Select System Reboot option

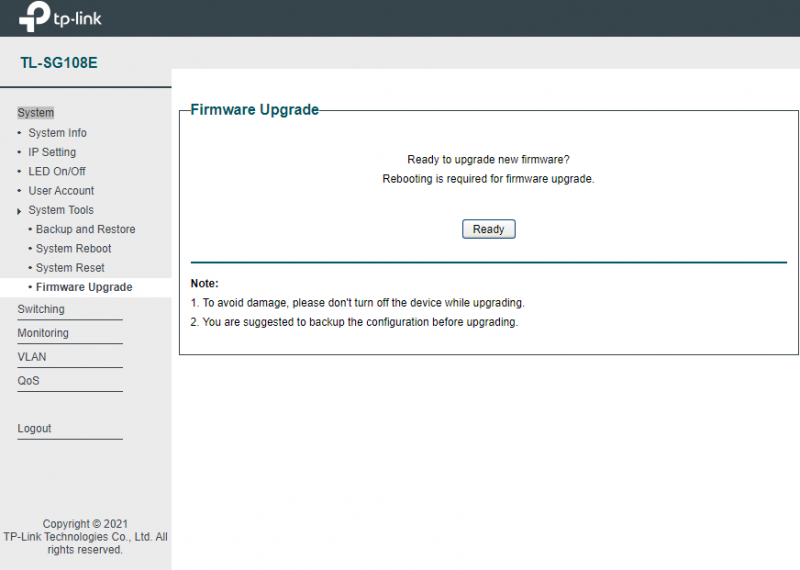point(73,248)
